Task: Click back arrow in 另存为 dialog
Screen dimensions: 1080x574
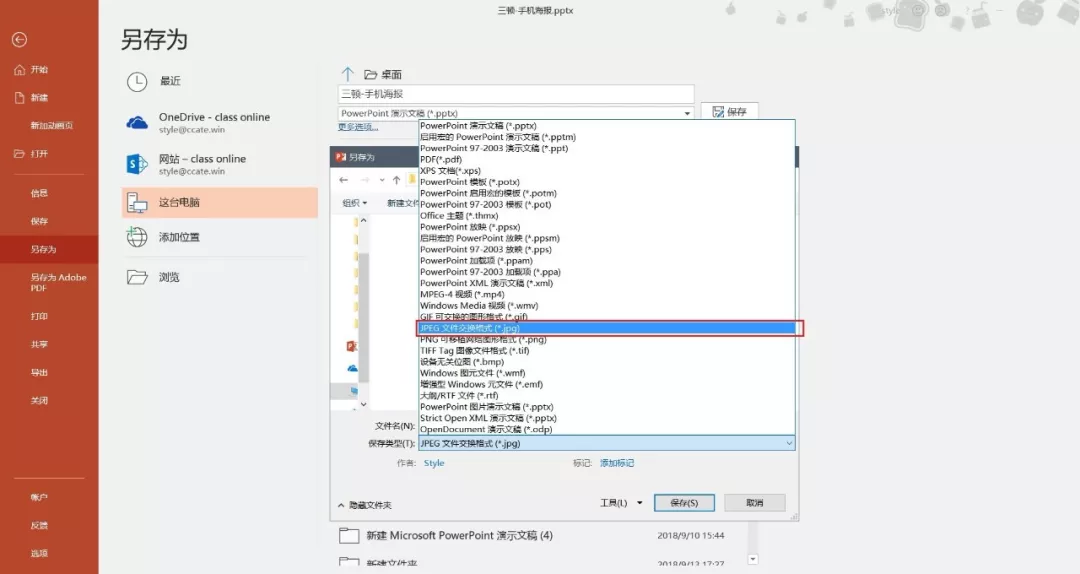Action: pyautogui.click(x=344, y=180)
